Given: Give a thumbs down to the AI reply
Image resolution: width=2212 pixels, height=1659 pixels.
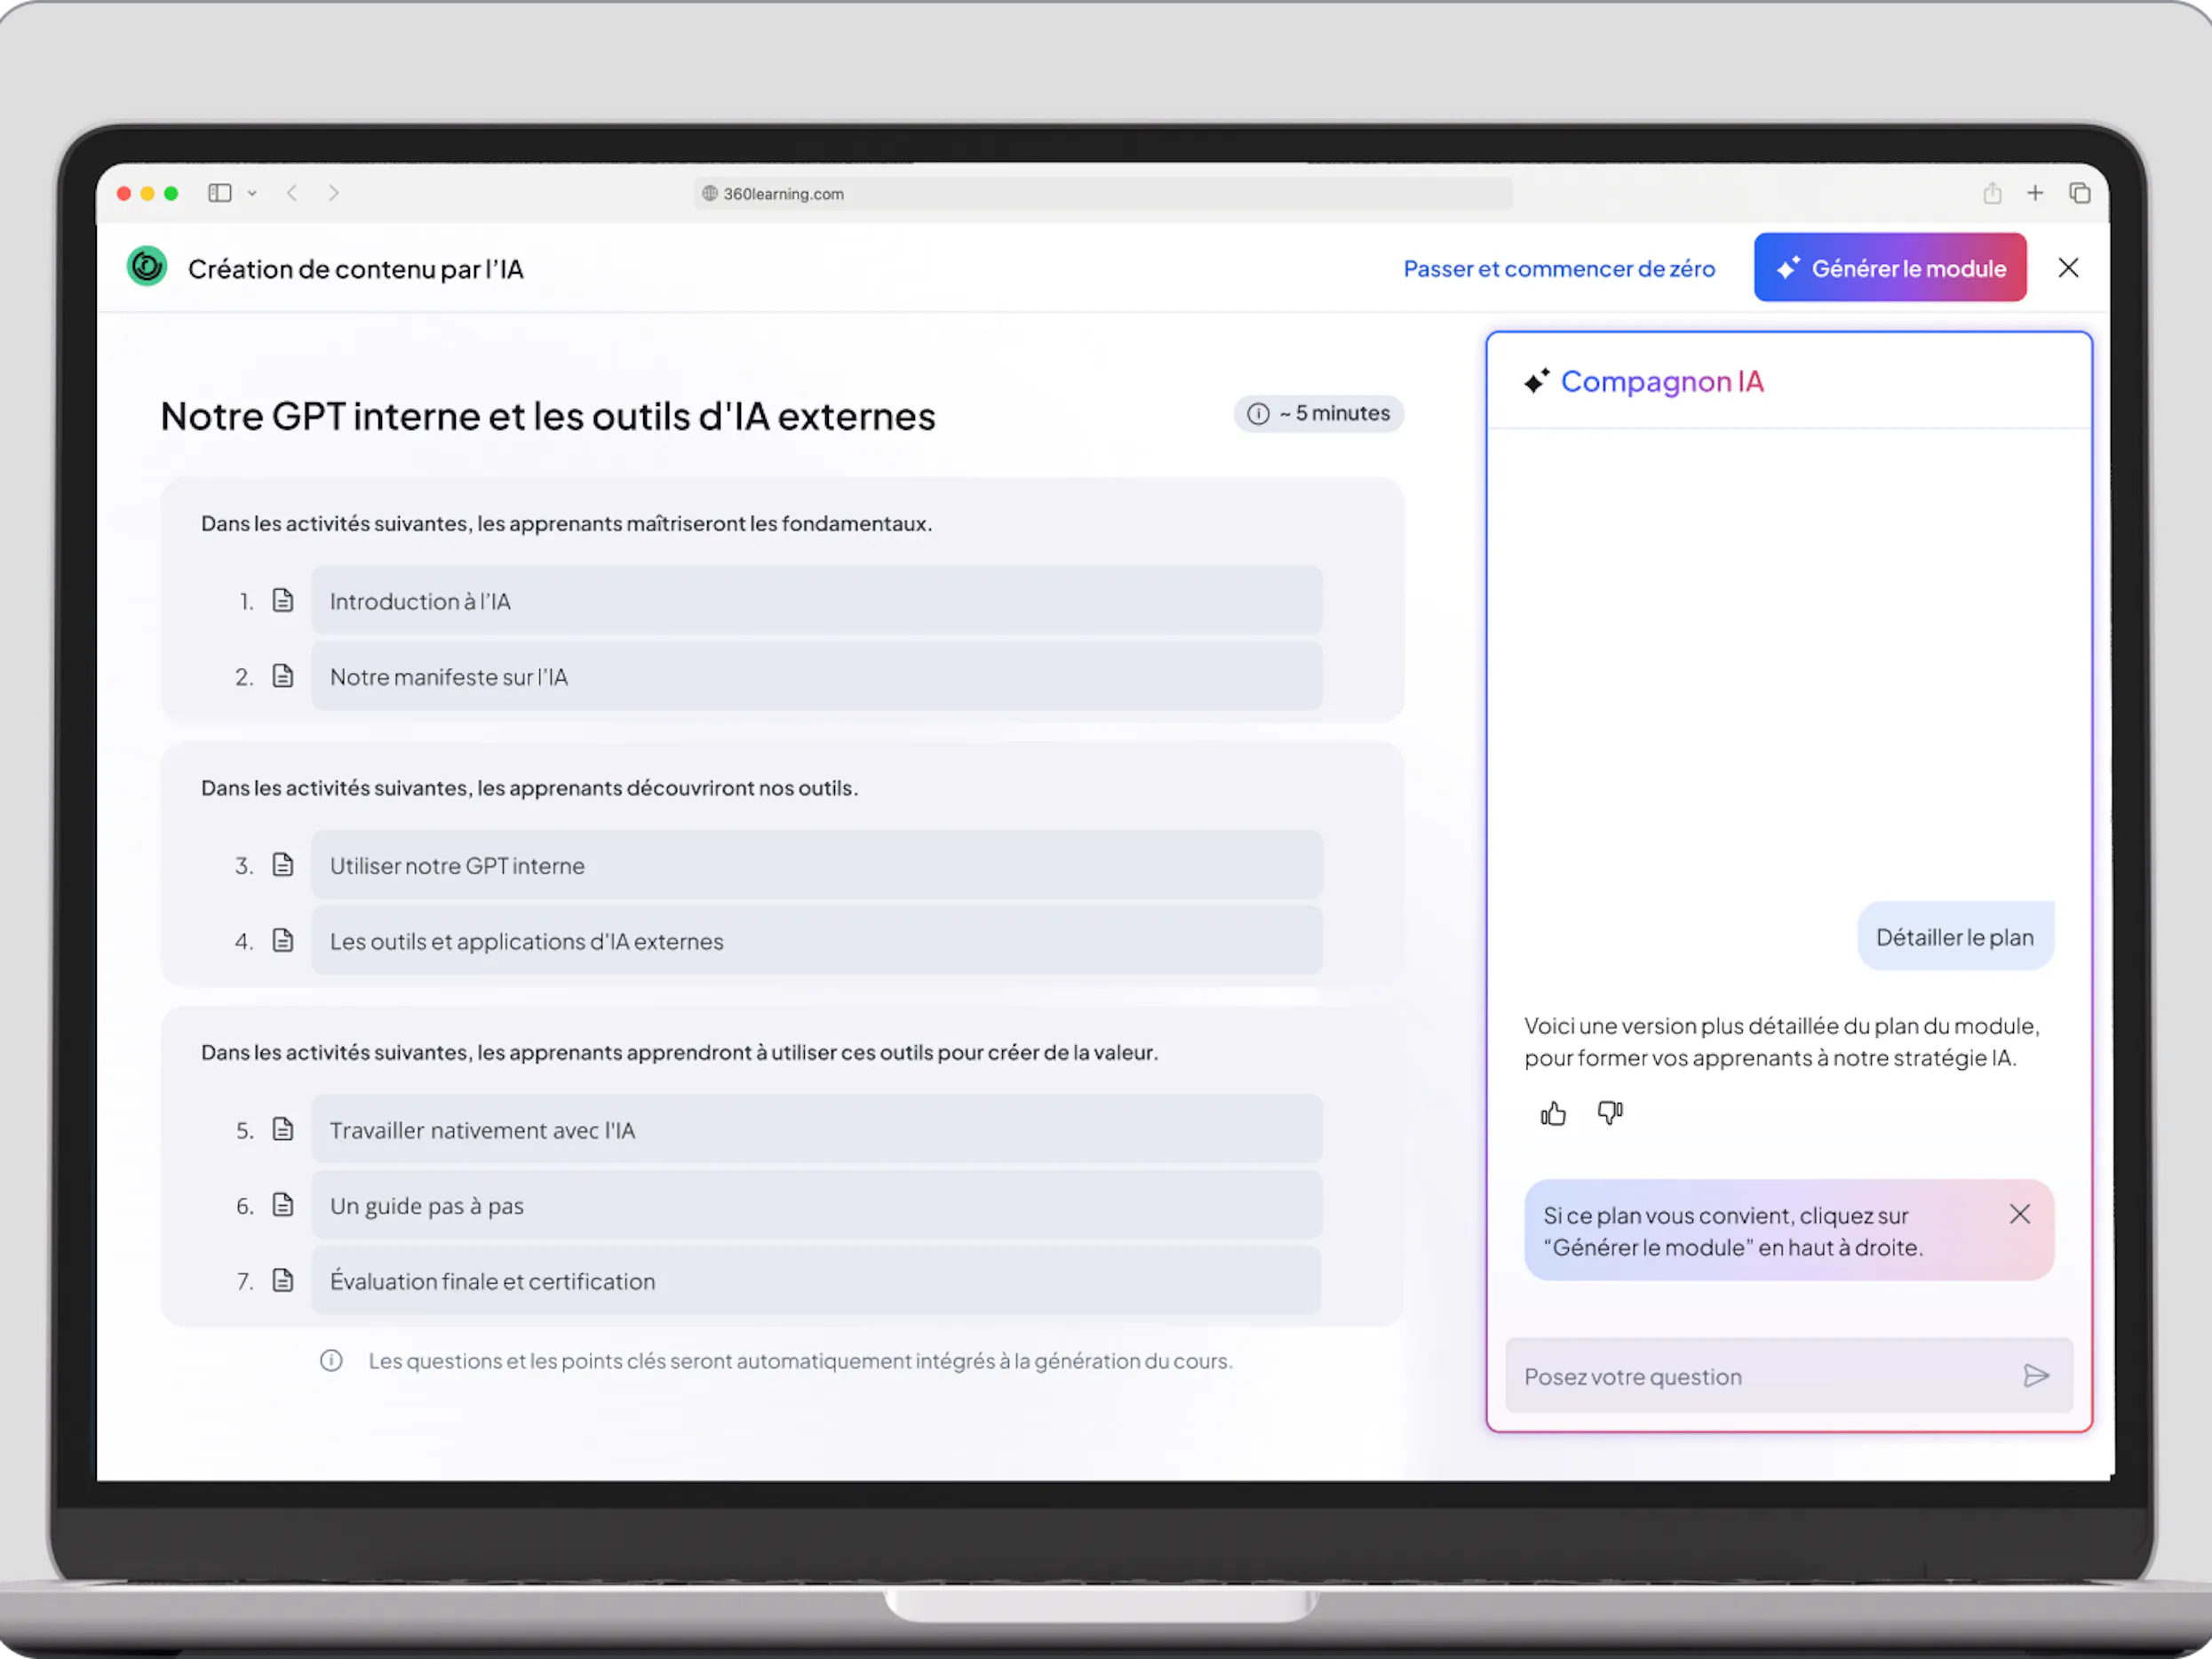Looking at the screenshot, I should click(1610, 1113).
